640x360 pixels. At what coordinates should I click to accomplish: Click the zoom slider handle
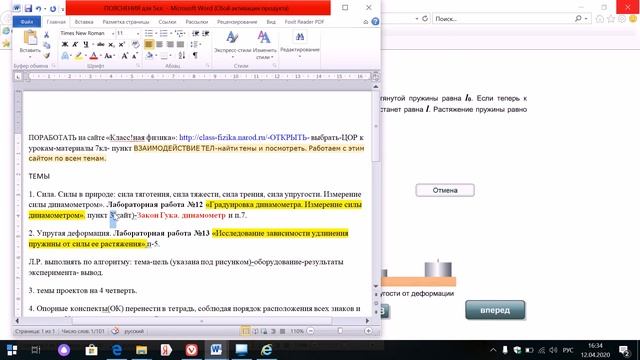click(x=340, y=331)
